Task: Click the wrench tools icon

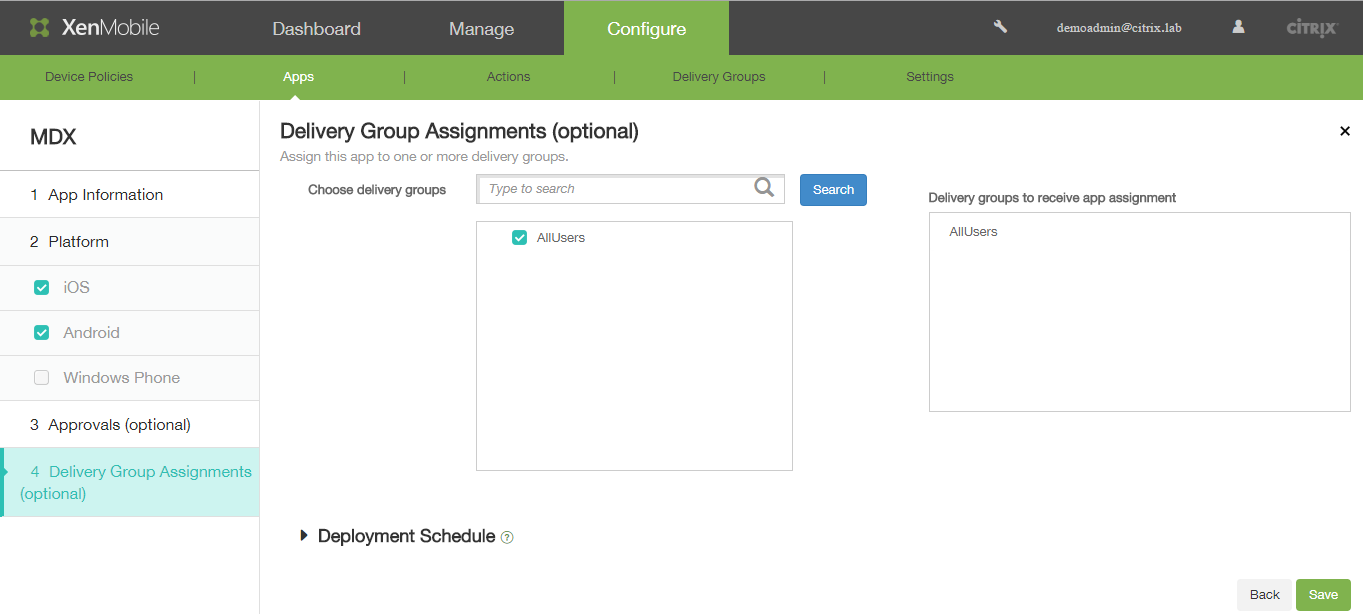Action: tap(1000, 27)
